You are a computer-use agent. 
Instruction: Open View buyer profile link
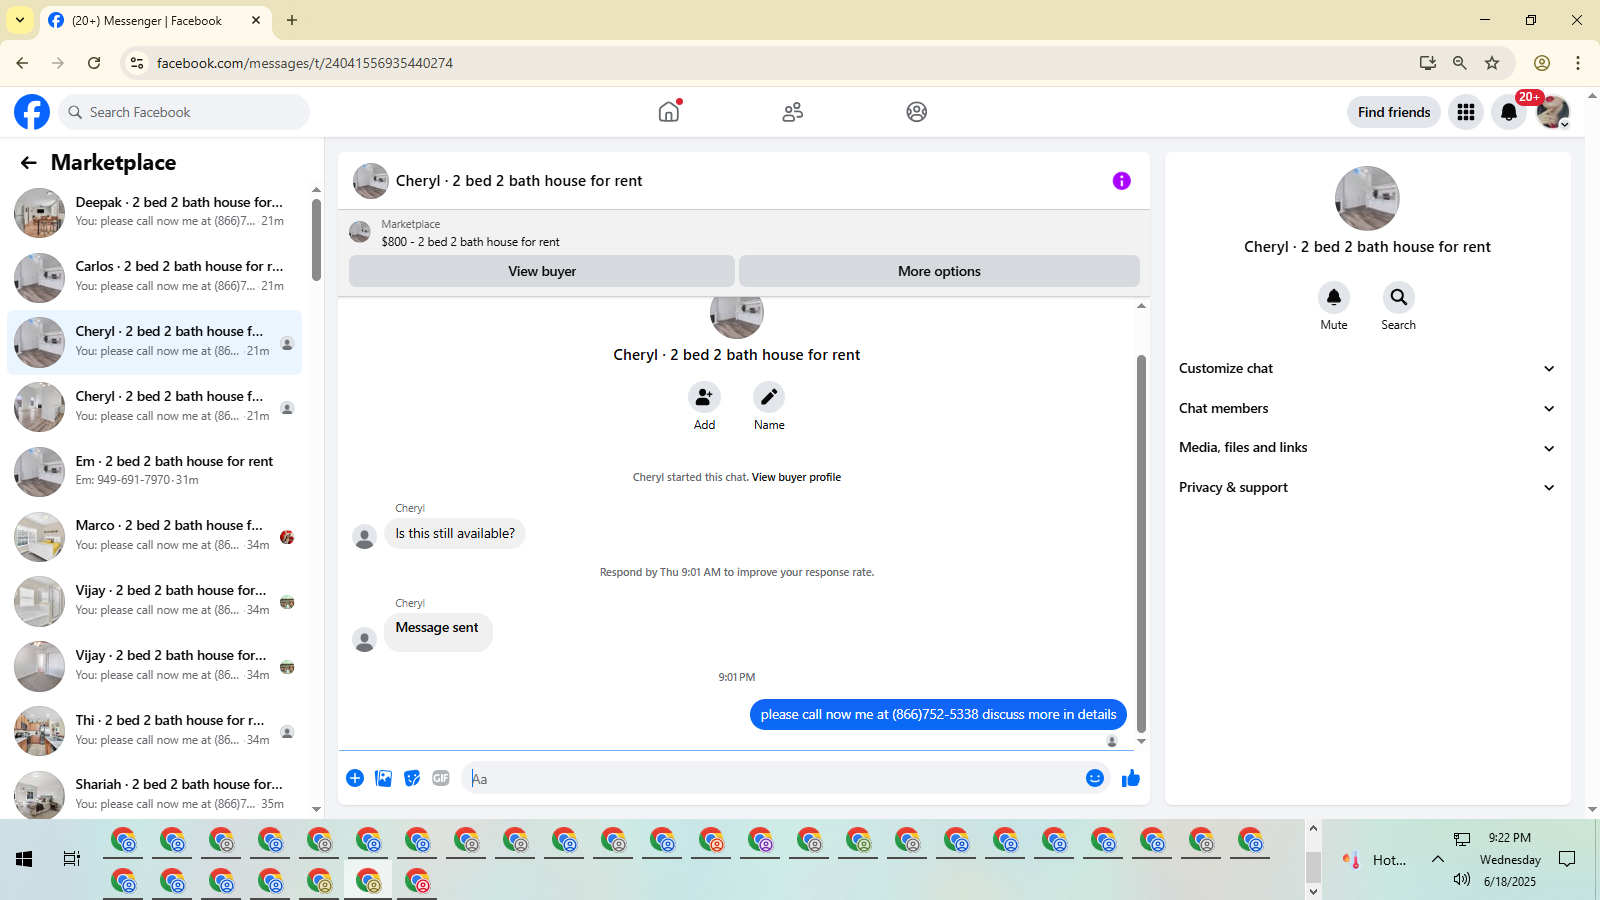(796, 478)
